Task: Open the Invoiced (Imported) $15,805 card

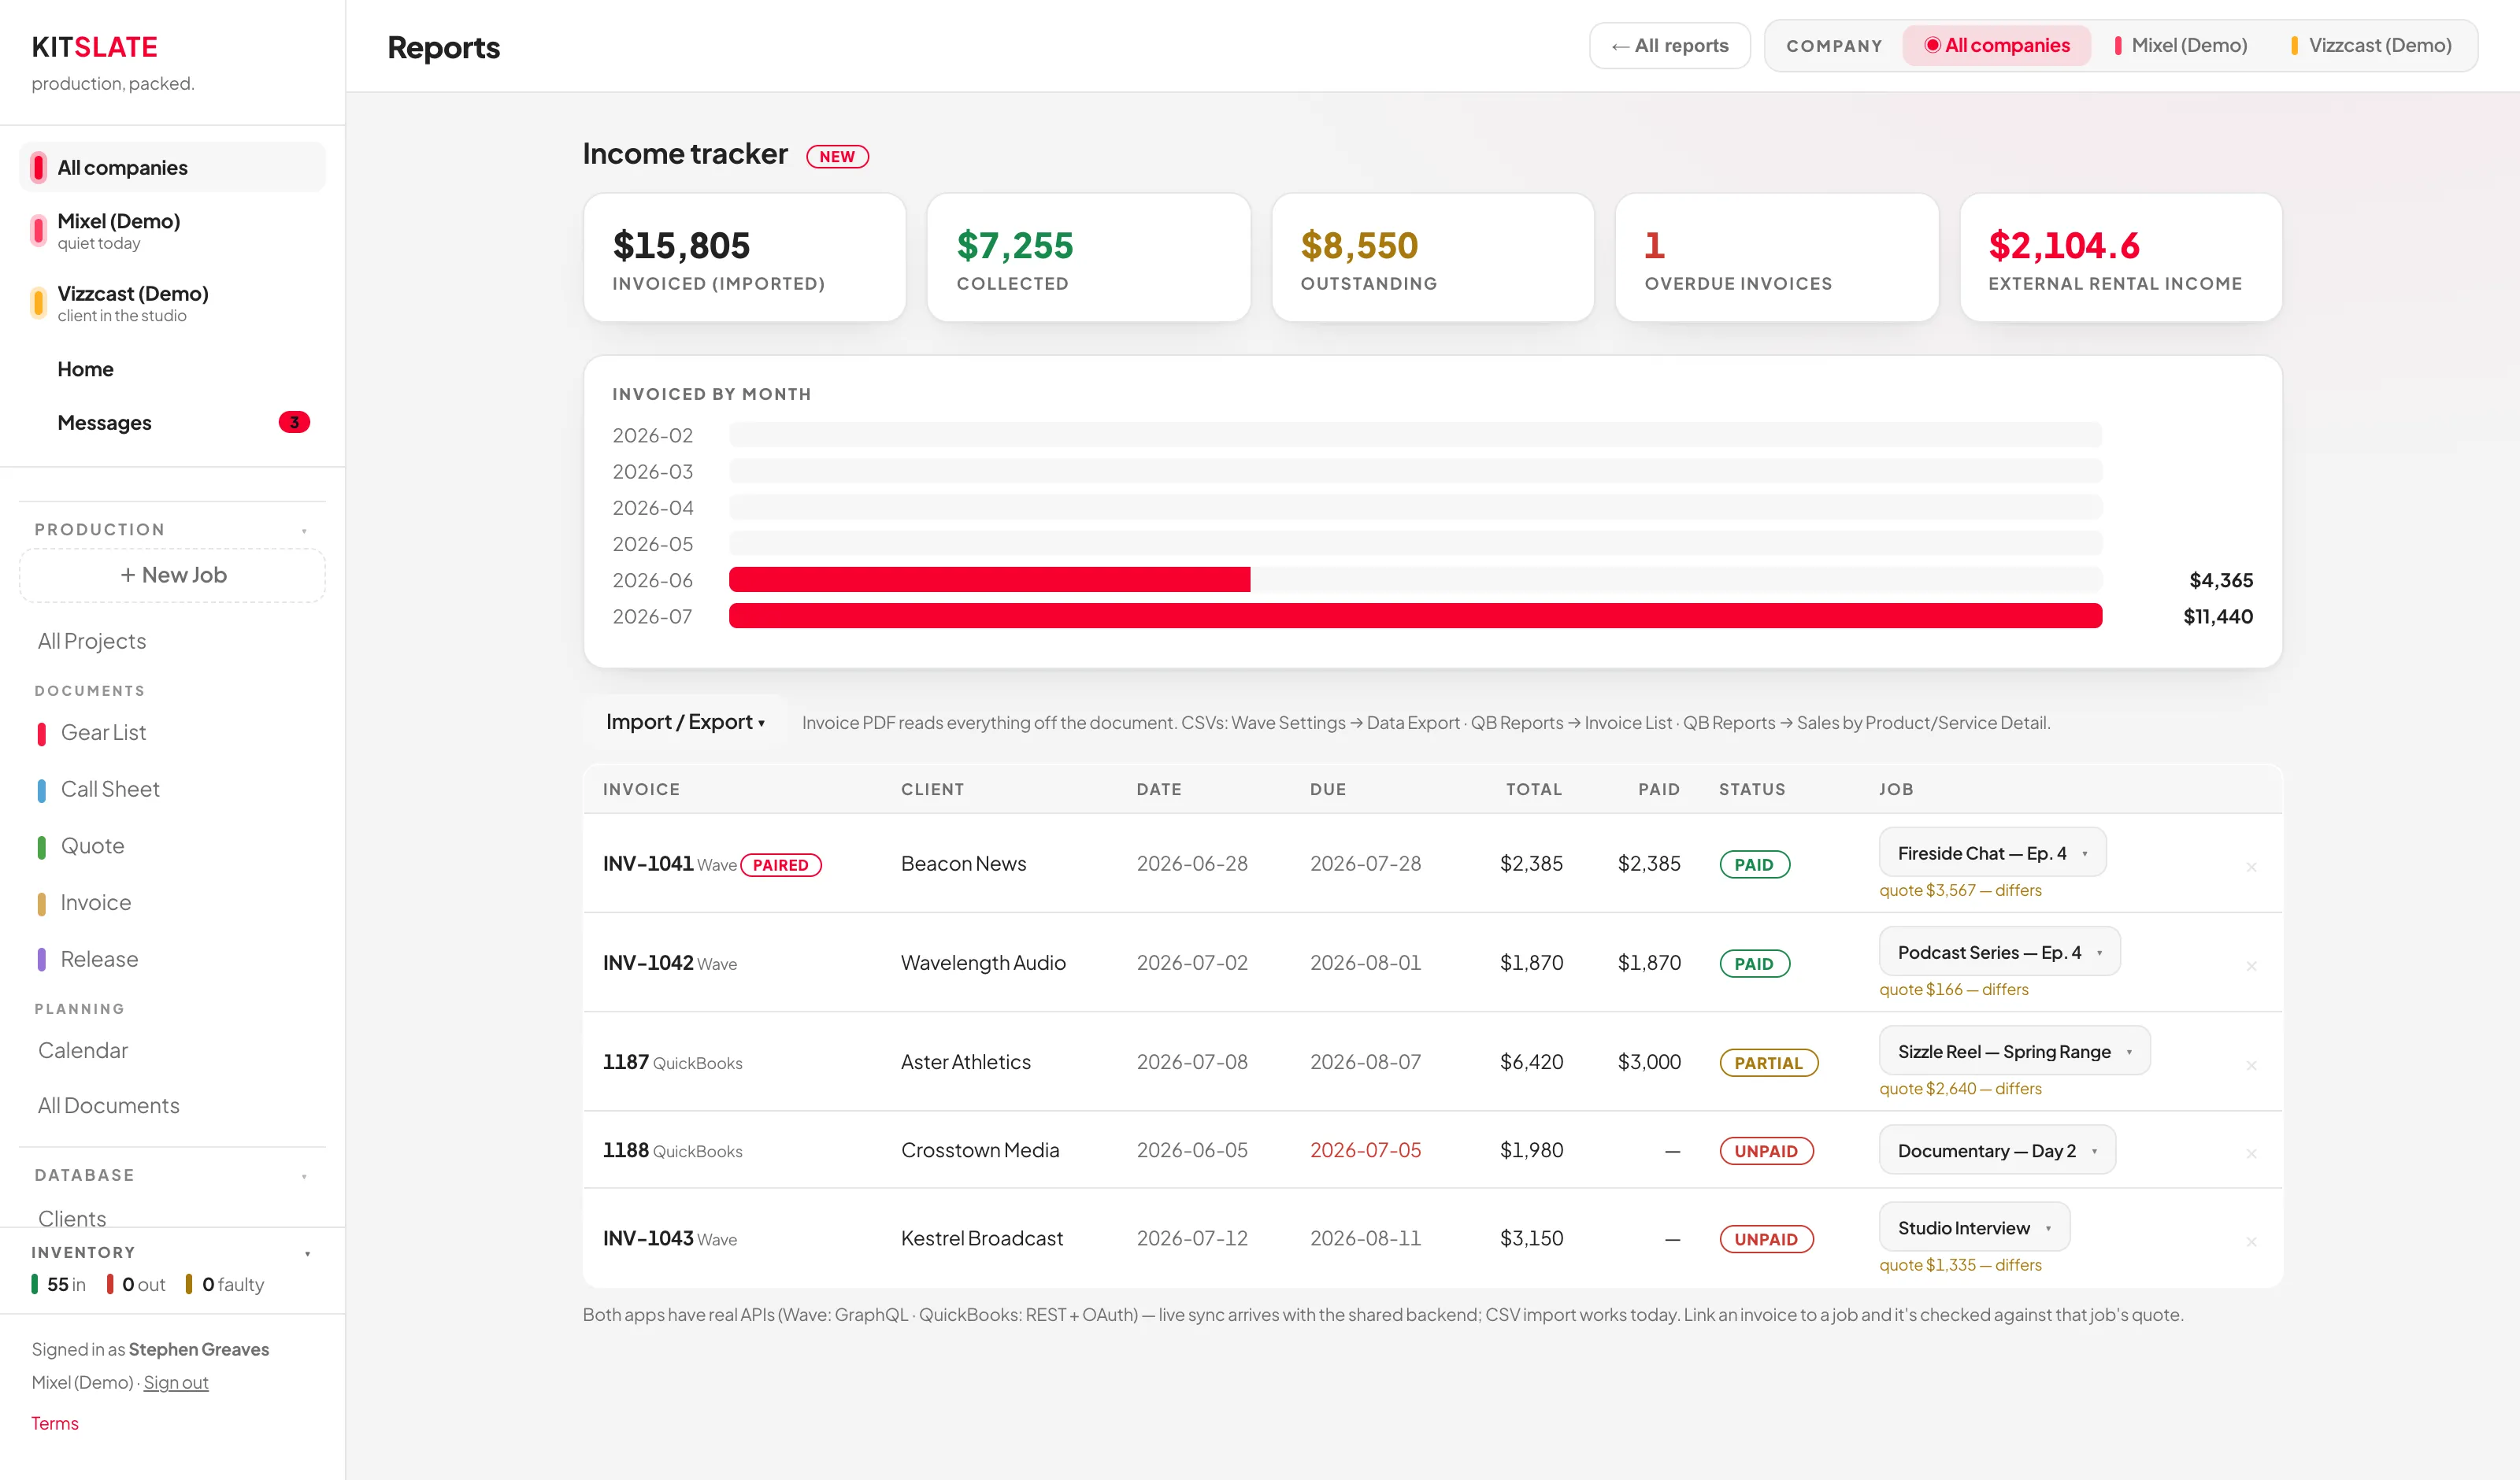Action: 744,257
